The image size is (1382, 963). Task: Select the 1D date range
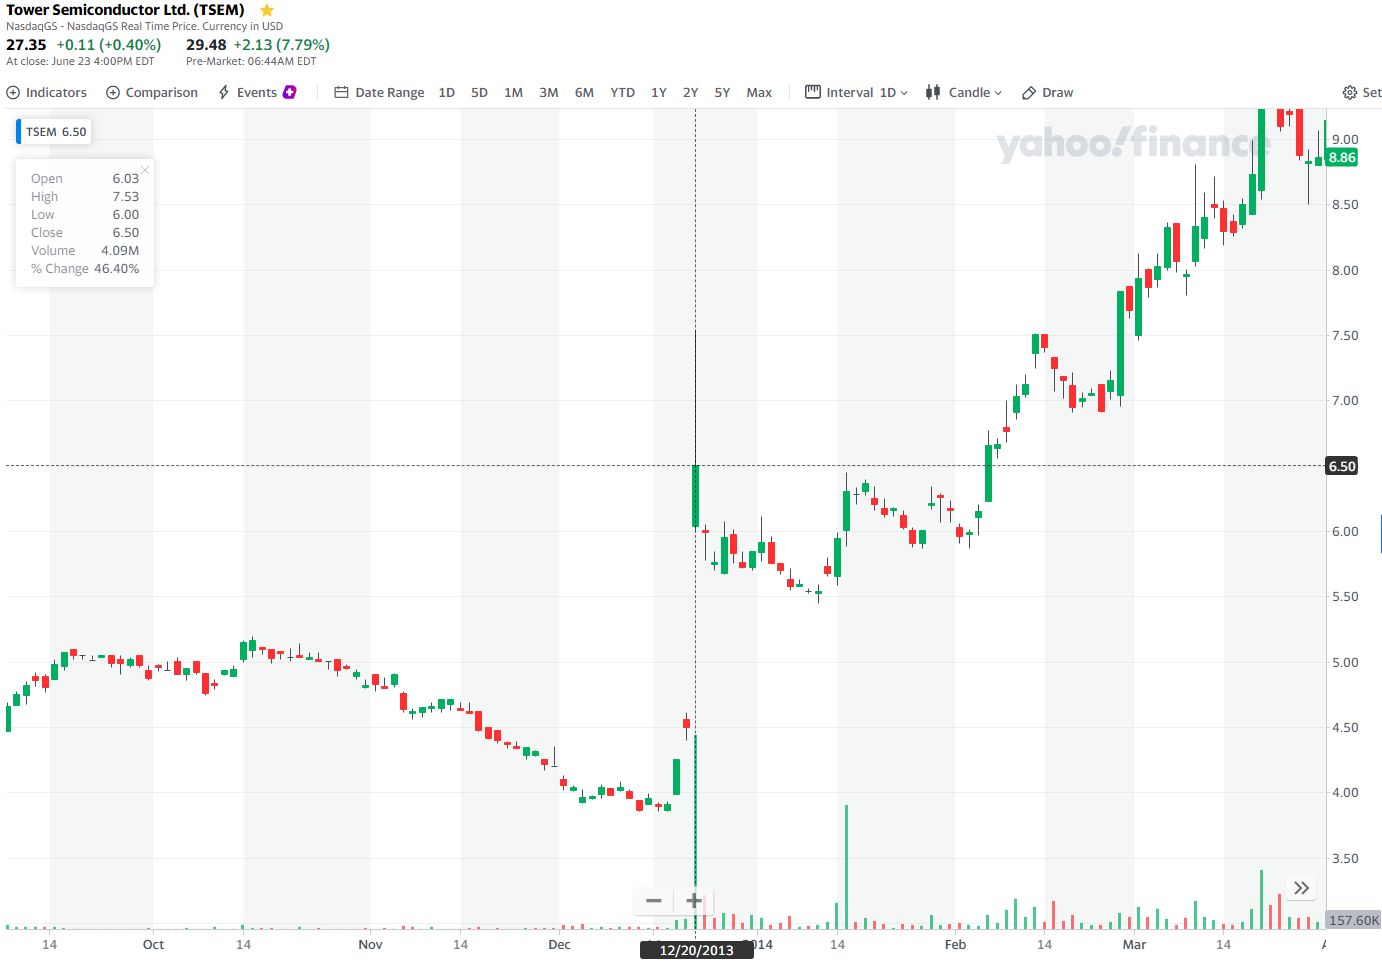[447, 92]
